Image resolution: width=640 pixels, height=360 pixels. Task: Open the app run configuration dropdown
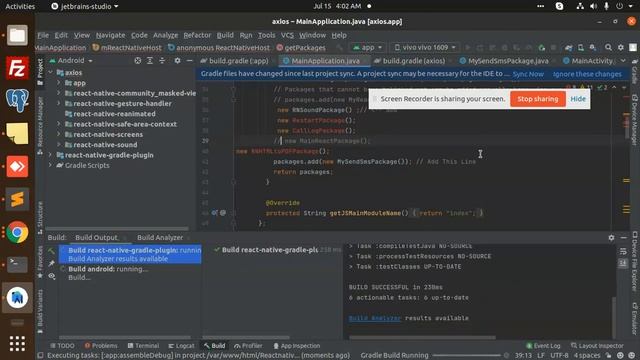[367, 48]
